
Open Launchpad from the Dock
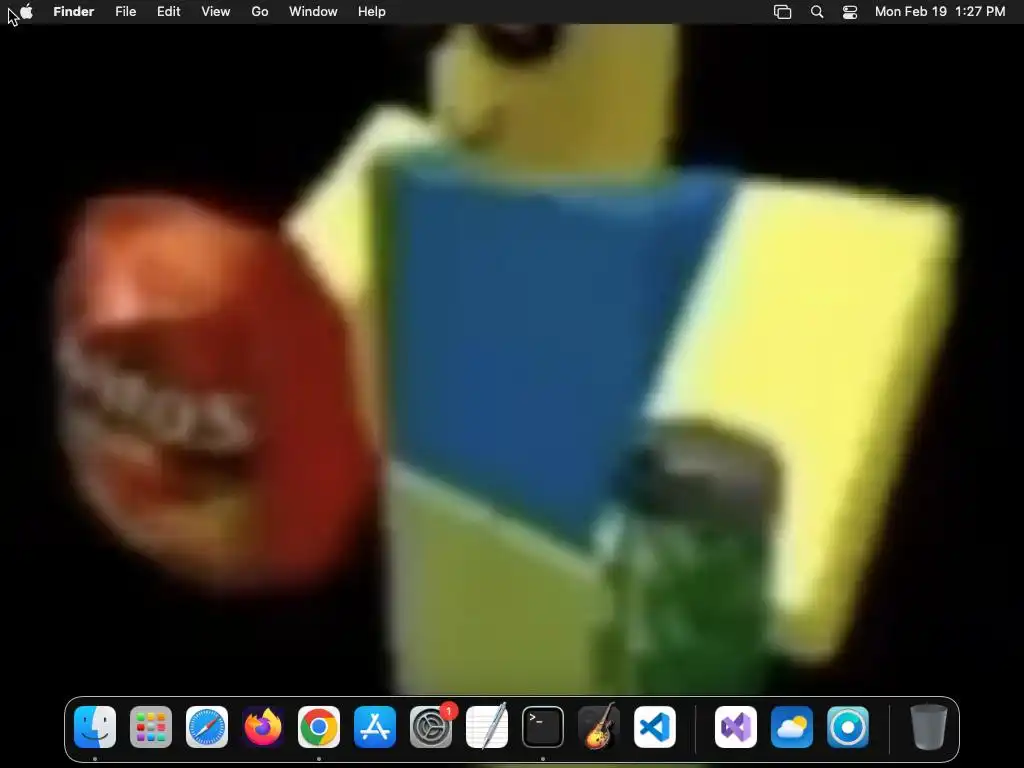point(151,727)
